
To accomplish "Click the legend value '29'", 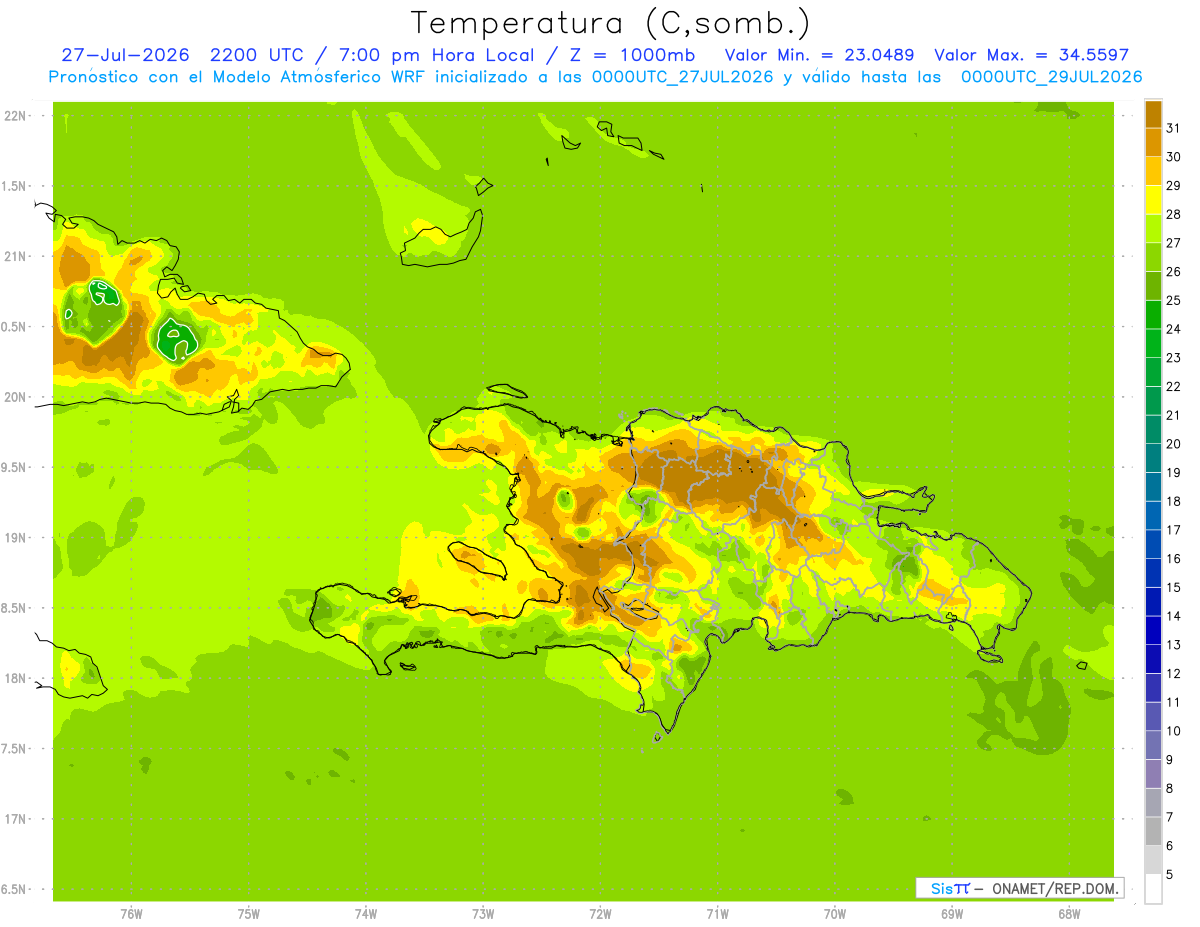I will 1173,185.
